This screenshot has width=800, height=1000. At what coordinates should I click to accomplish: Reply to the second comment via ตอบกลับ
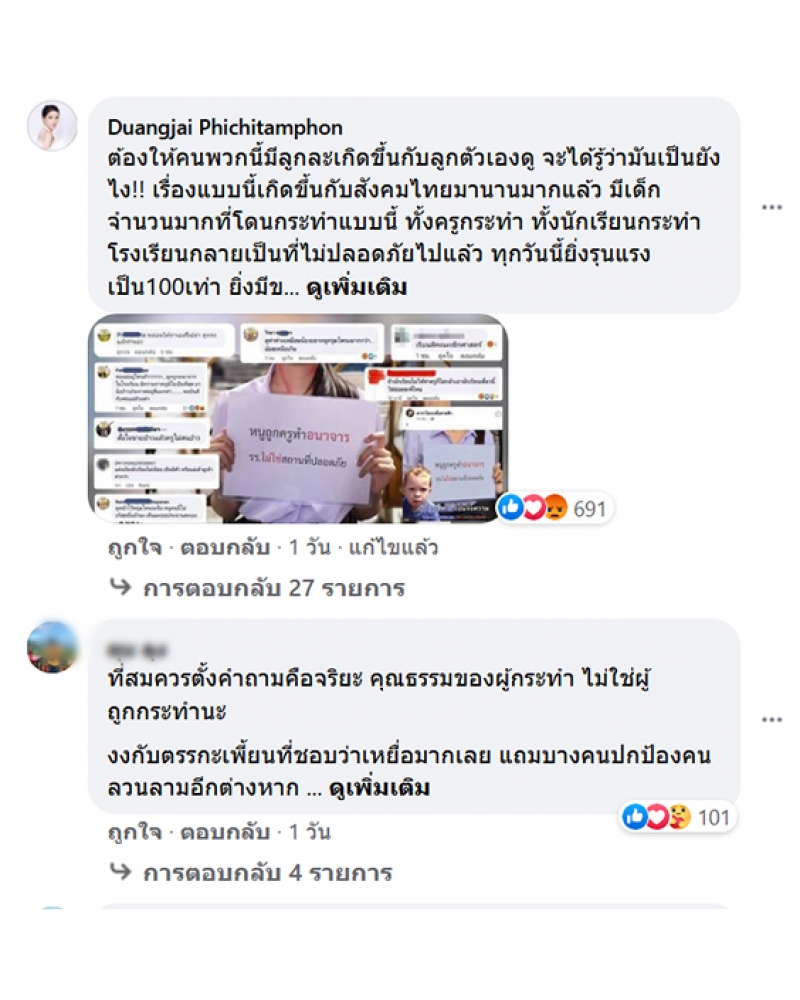click(x=225, y=832)
